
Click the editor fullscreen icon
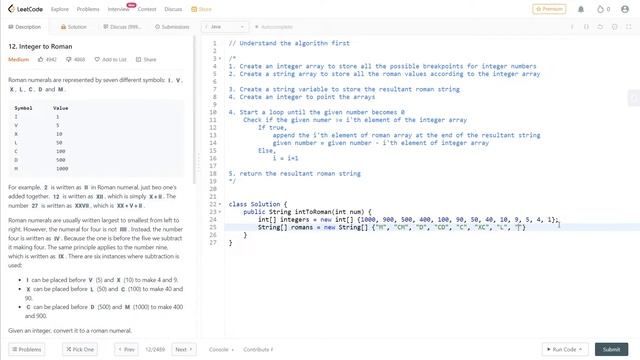point(629,27)
